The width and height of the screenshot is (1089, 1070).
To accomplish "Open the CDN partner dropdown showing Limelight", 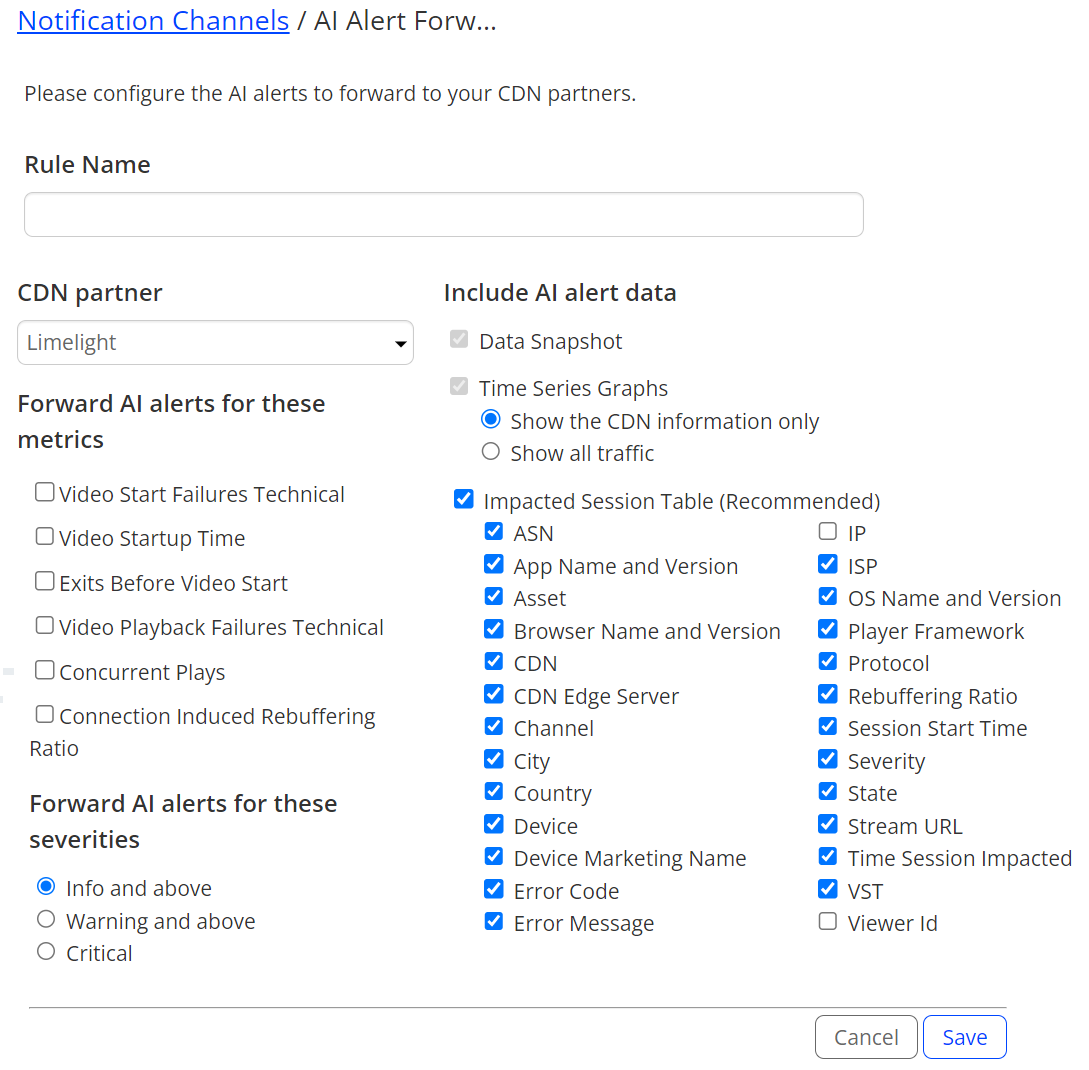I will pyautogui.click(x=215, y=342).
